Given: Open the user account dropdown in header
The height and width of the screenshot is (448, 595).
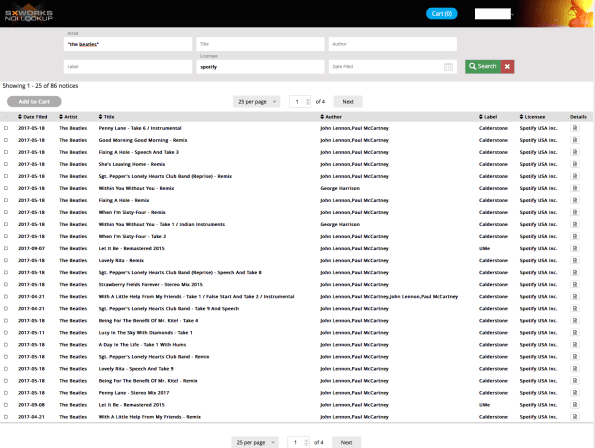Looking at the screenshot, I should 494,14.
